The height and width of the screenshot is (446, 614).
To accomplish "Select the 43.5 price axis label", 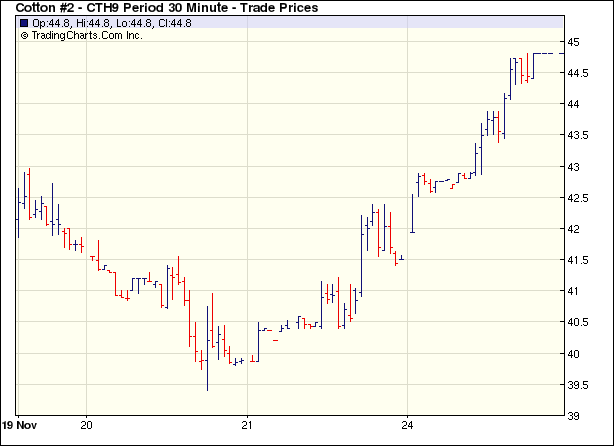I will (x=579, y=135).
